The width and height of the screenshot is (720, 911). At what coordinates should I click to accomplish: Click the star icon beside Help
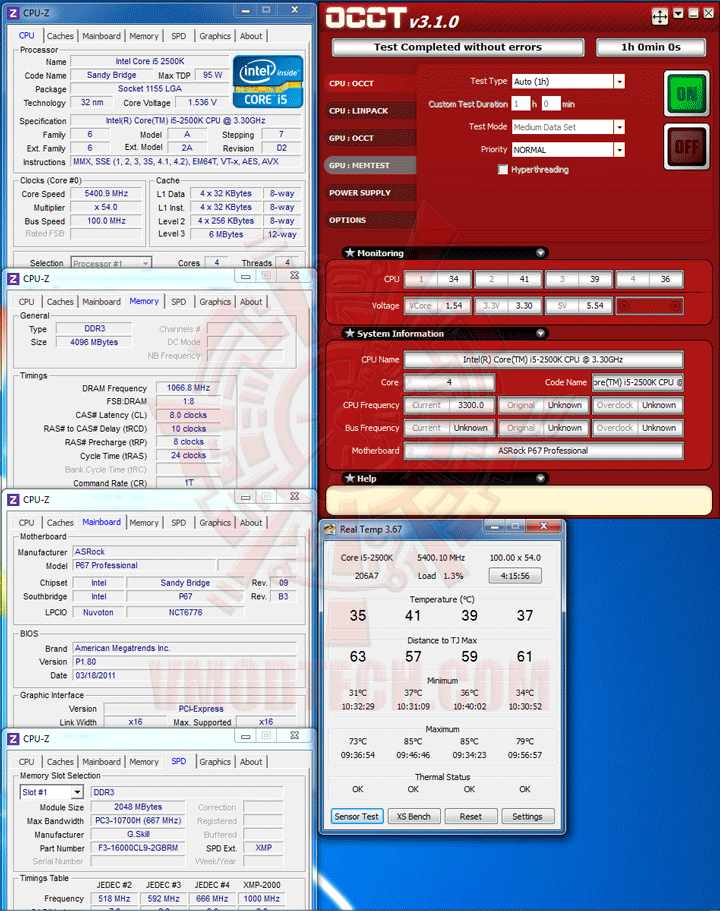tap(349, 478)
